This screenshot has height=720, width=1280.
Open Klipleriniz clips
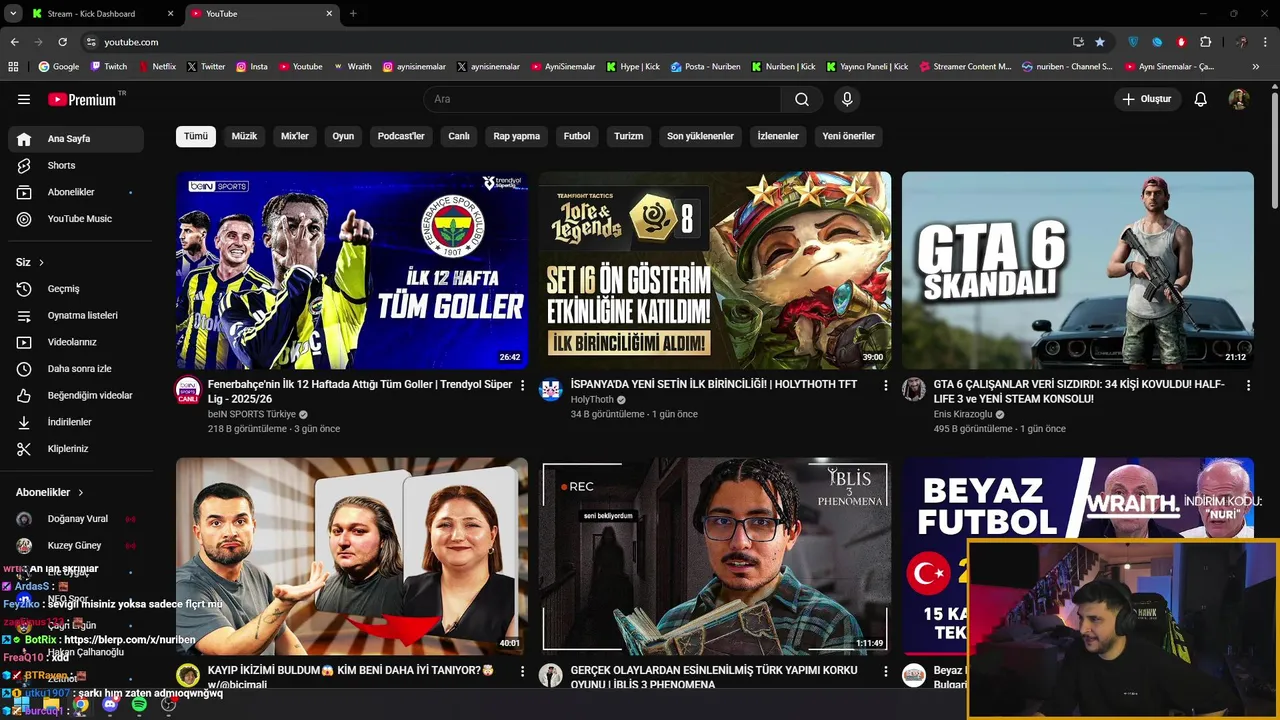click(76, 449)
